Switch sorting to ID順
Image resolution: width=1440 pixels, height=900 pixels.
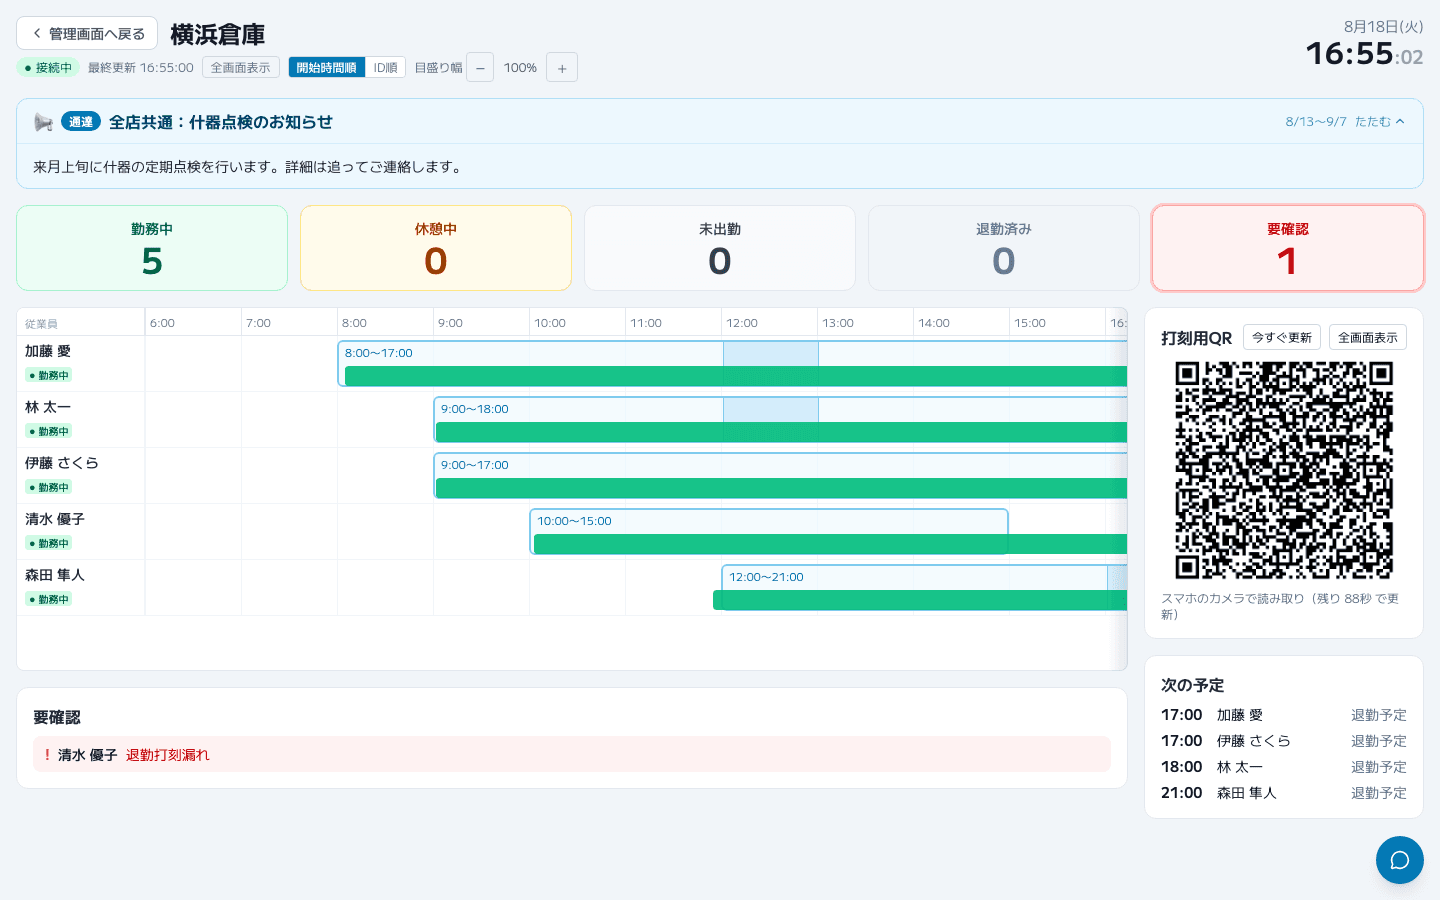pos(385,67)
